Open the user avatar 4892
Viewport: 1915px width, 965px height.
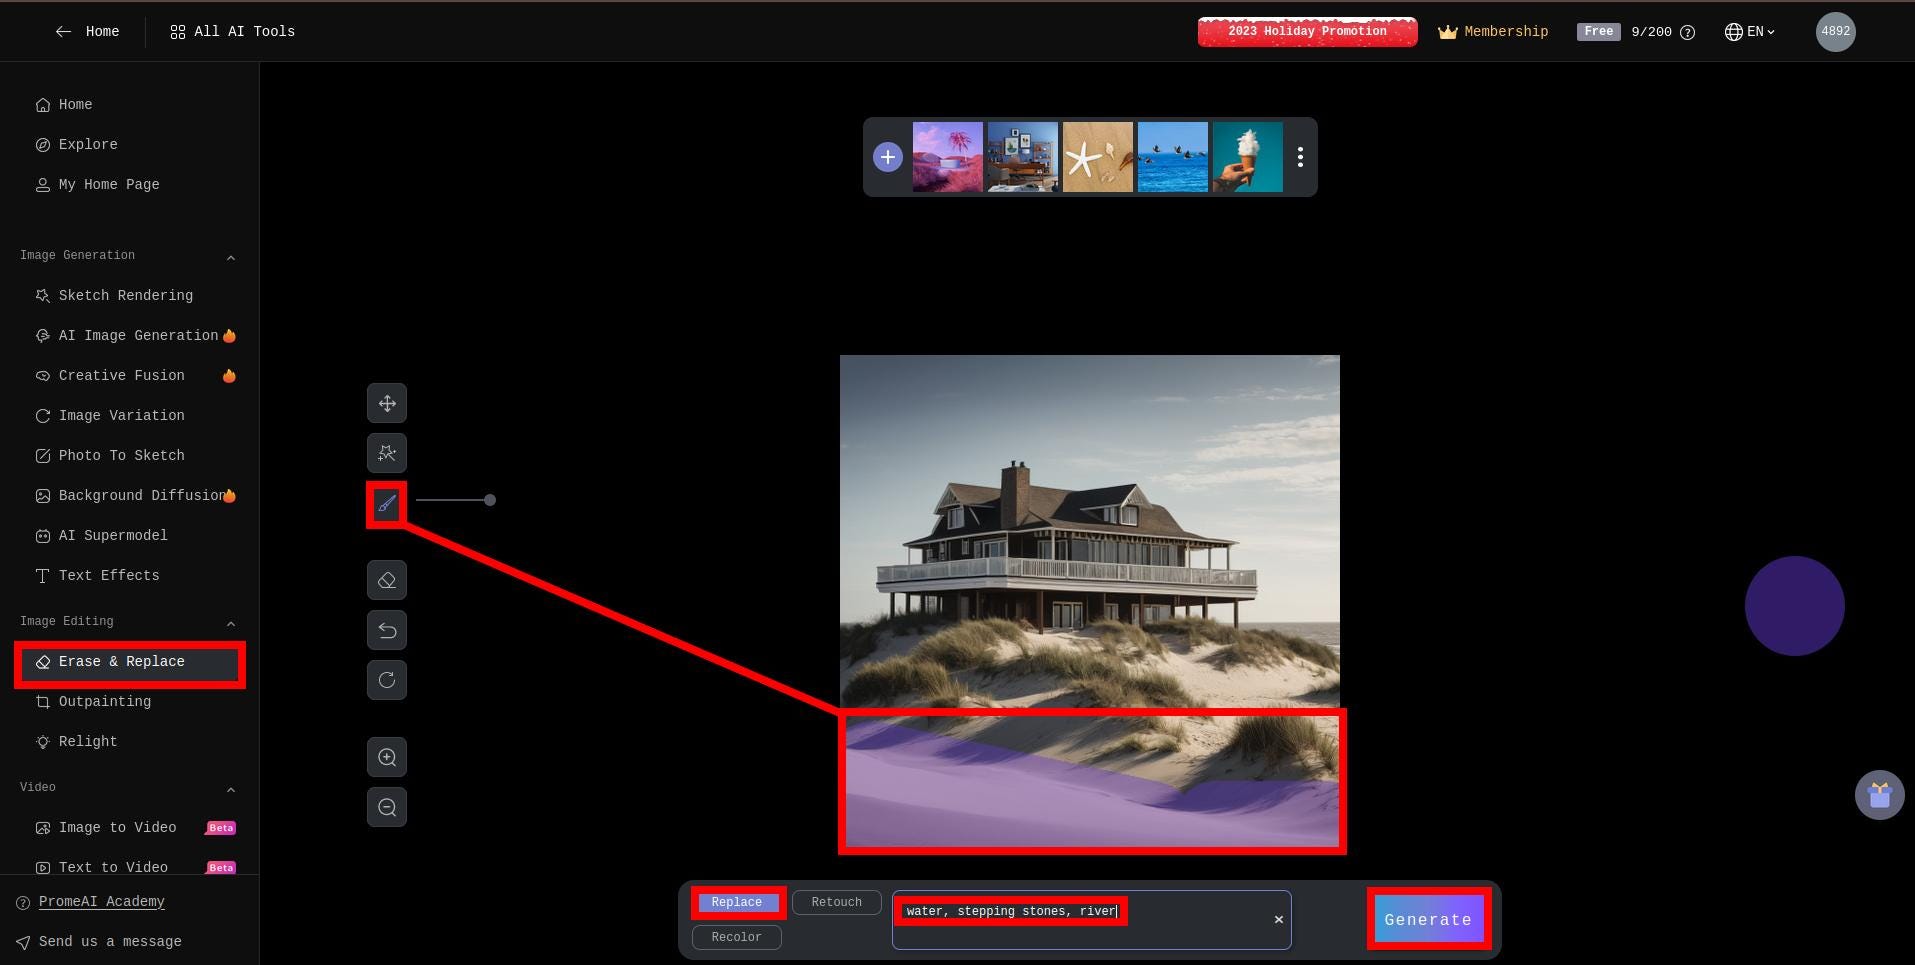[x=1836, y=31]
